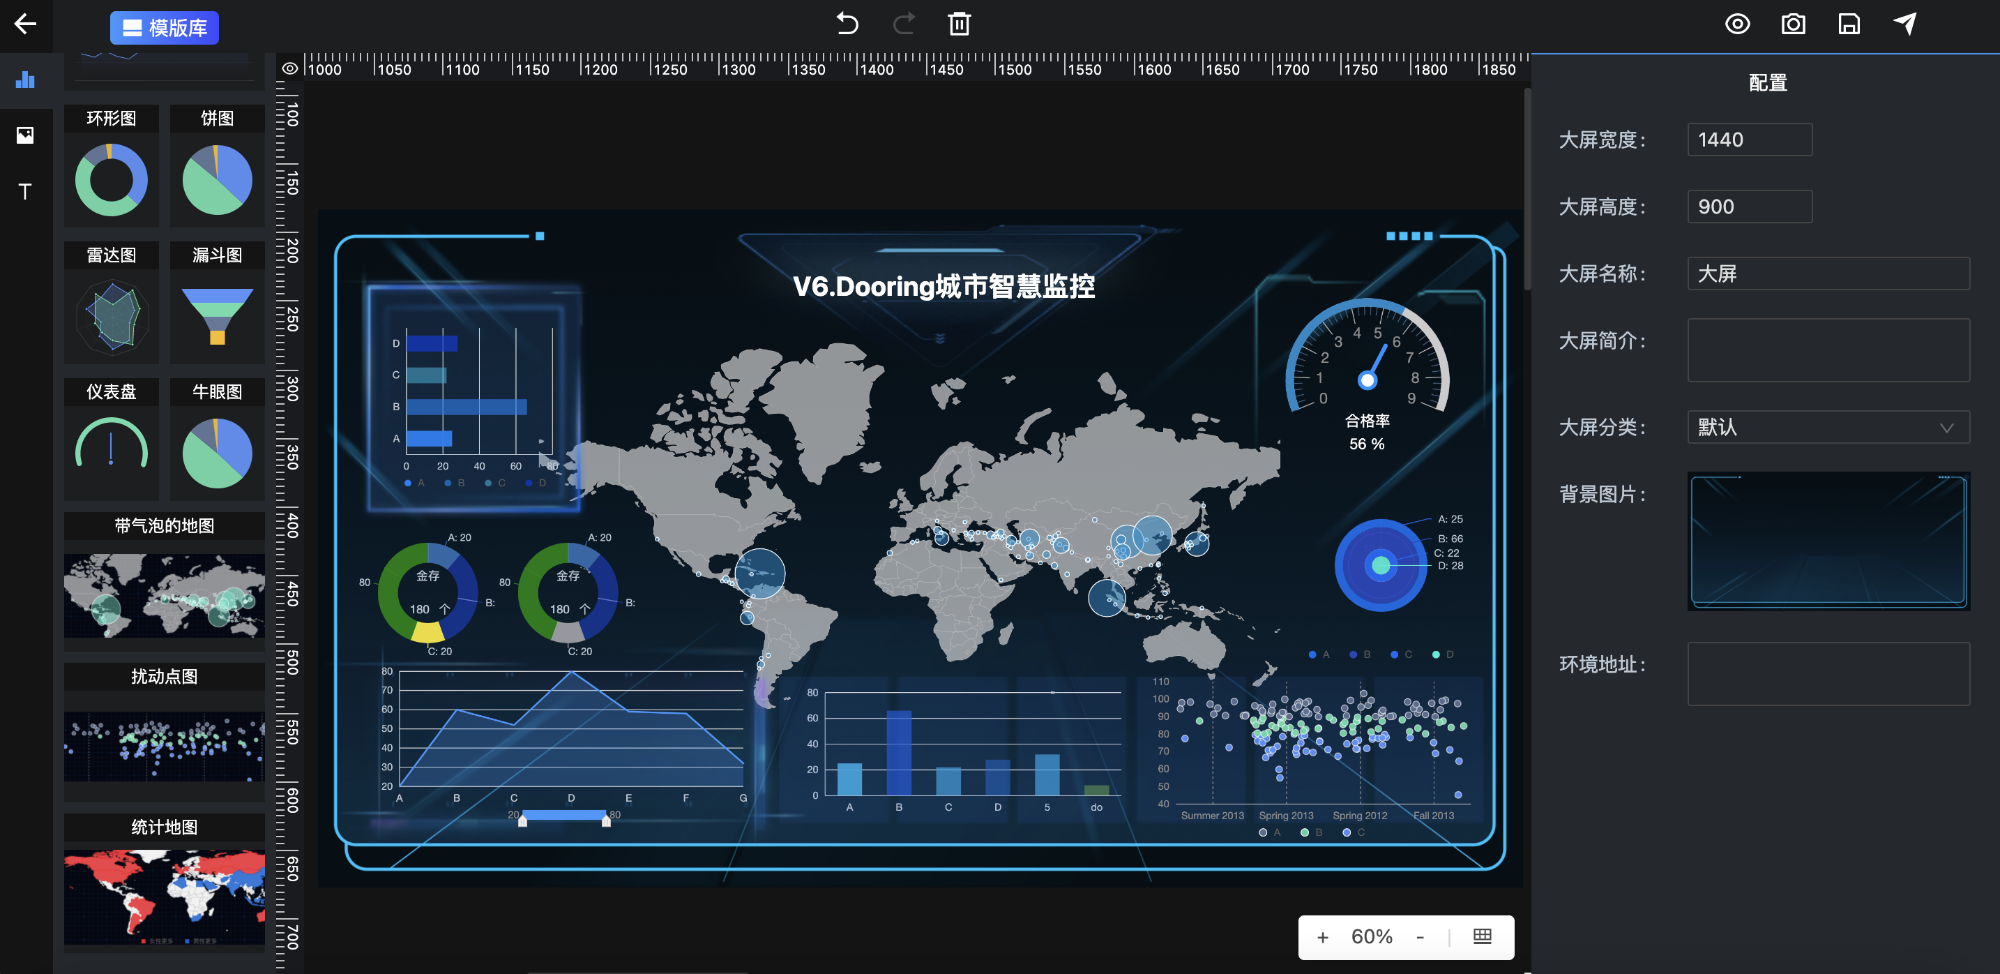Select the left 金存 ring chart
Image resolution: width=2000 pixels, height=974 pixels.
pos(427,594)
